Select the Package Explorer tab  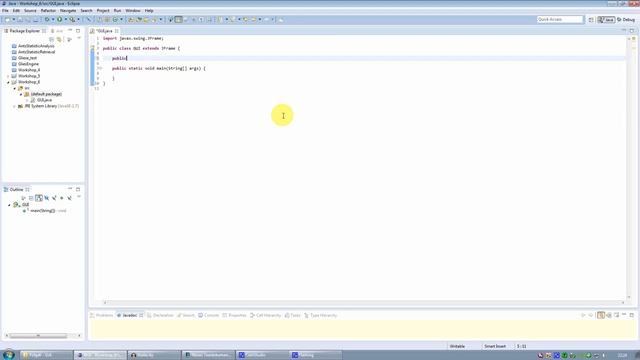click(24, 31)
